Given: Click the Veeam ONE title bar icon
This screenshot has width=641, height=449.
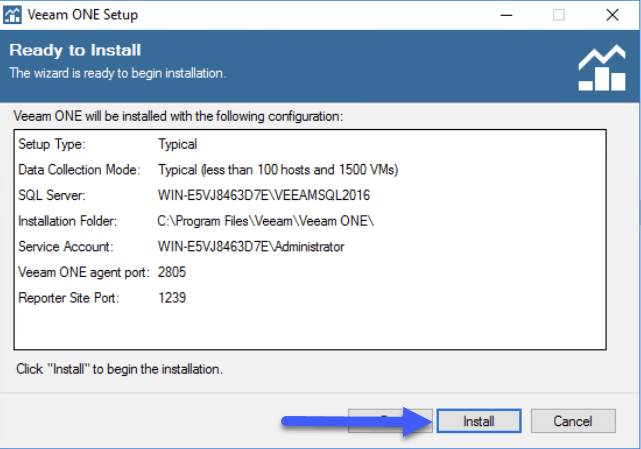Looking at the screenshot, I should (x=12, y=15).
